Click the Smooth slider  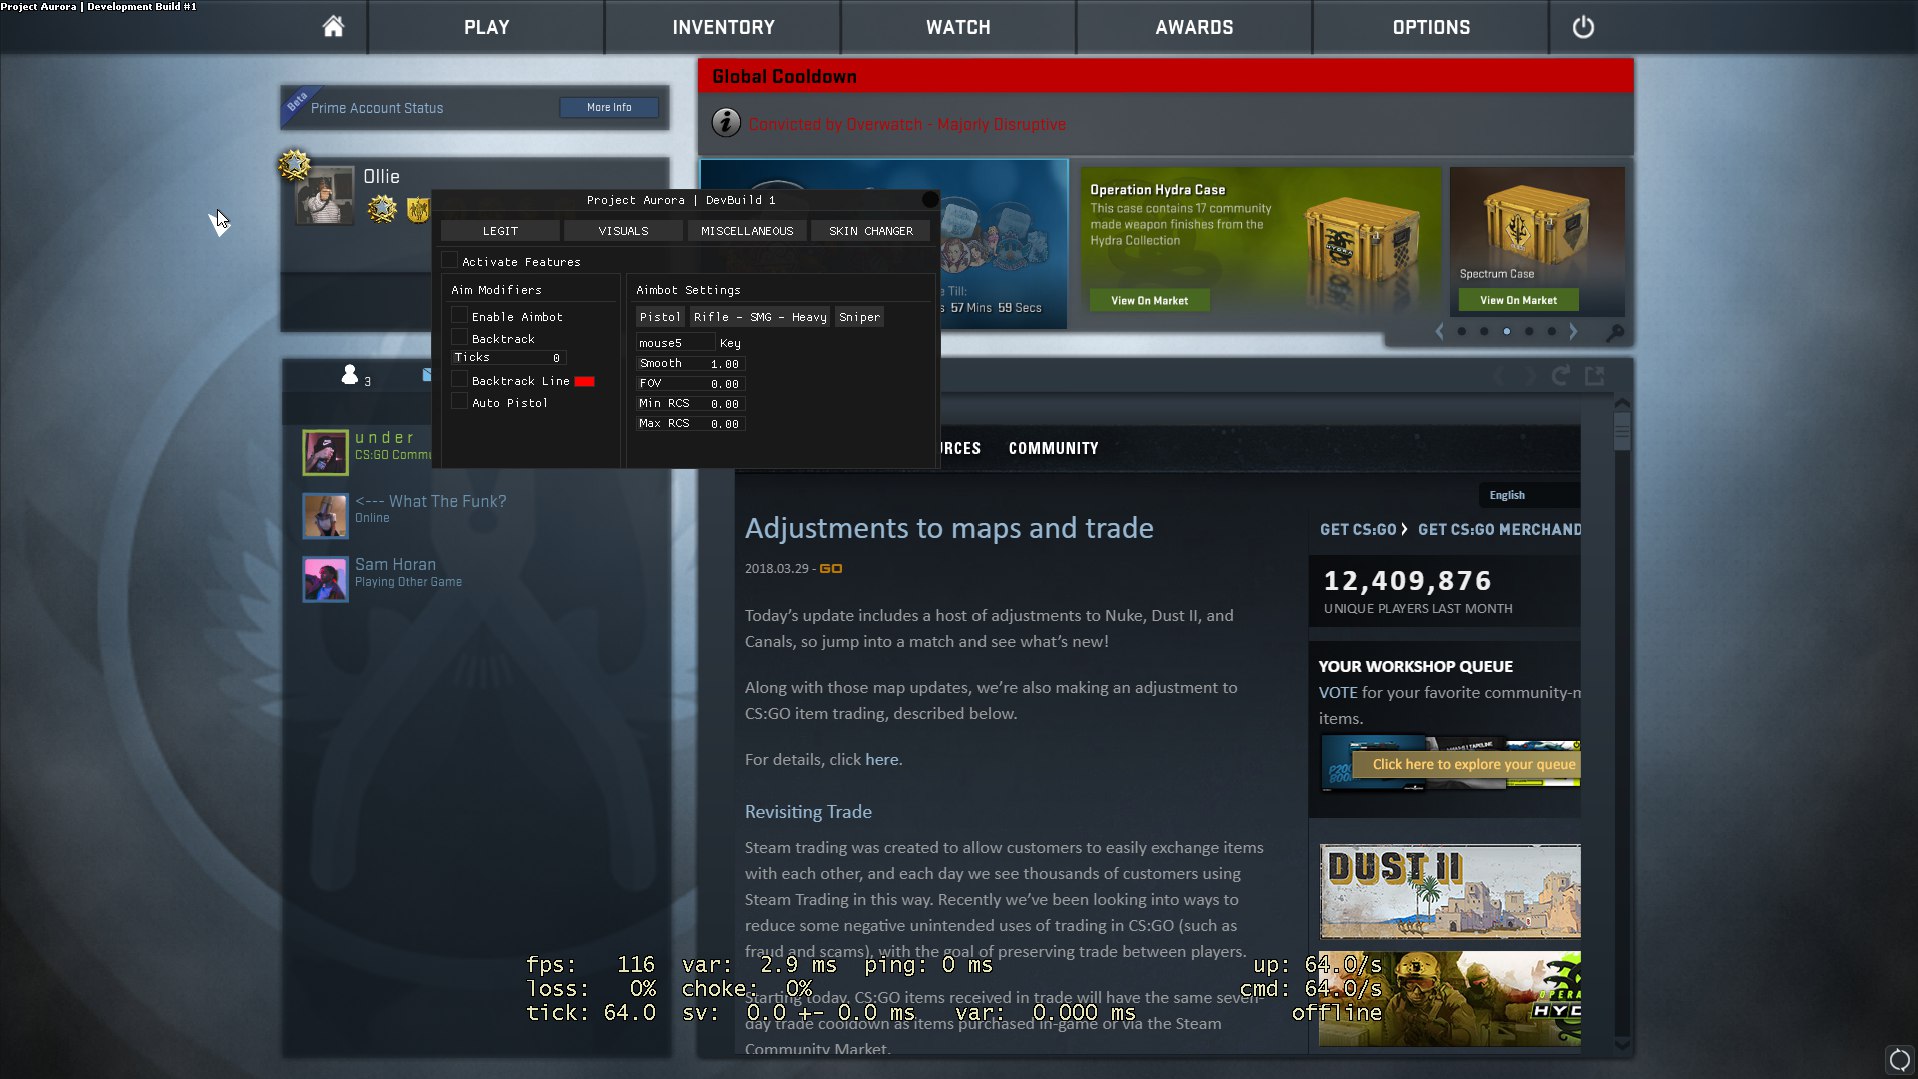pos(691,363)
